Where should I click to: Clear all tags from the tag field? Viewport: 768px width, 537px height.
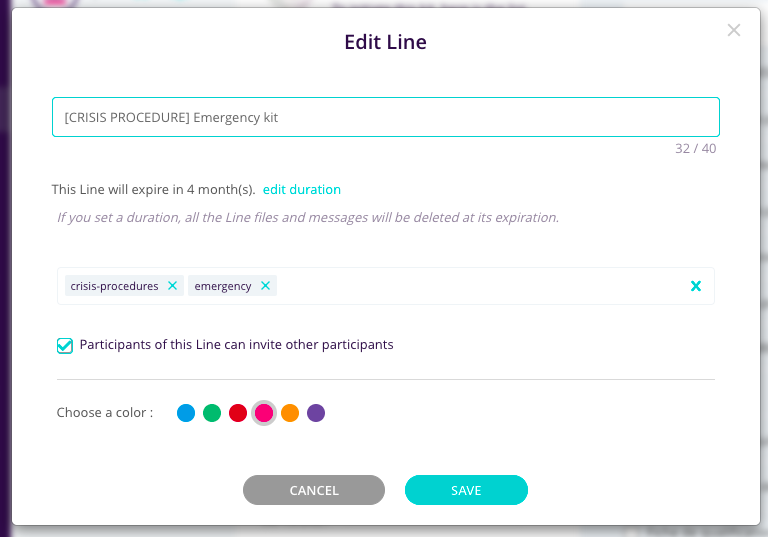coord(696,287)
